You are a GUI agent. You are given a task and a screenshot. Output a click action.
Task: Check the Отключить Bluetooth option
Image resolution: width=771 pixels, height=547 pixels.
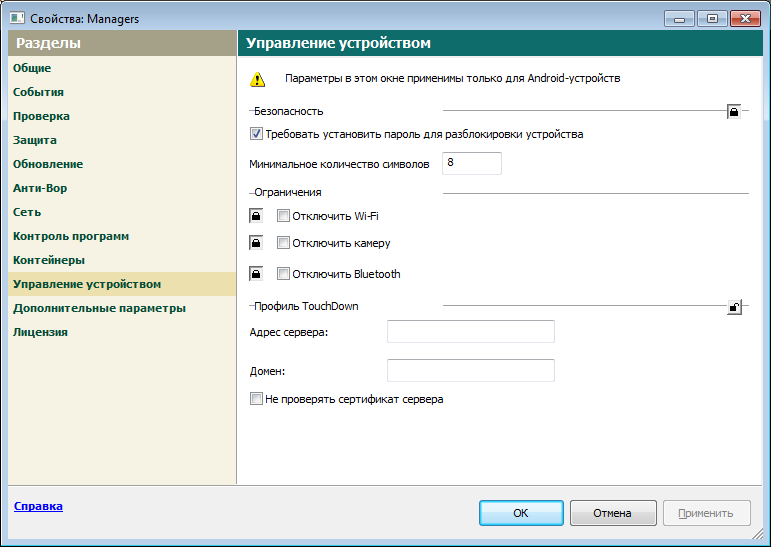pos(283,274)
